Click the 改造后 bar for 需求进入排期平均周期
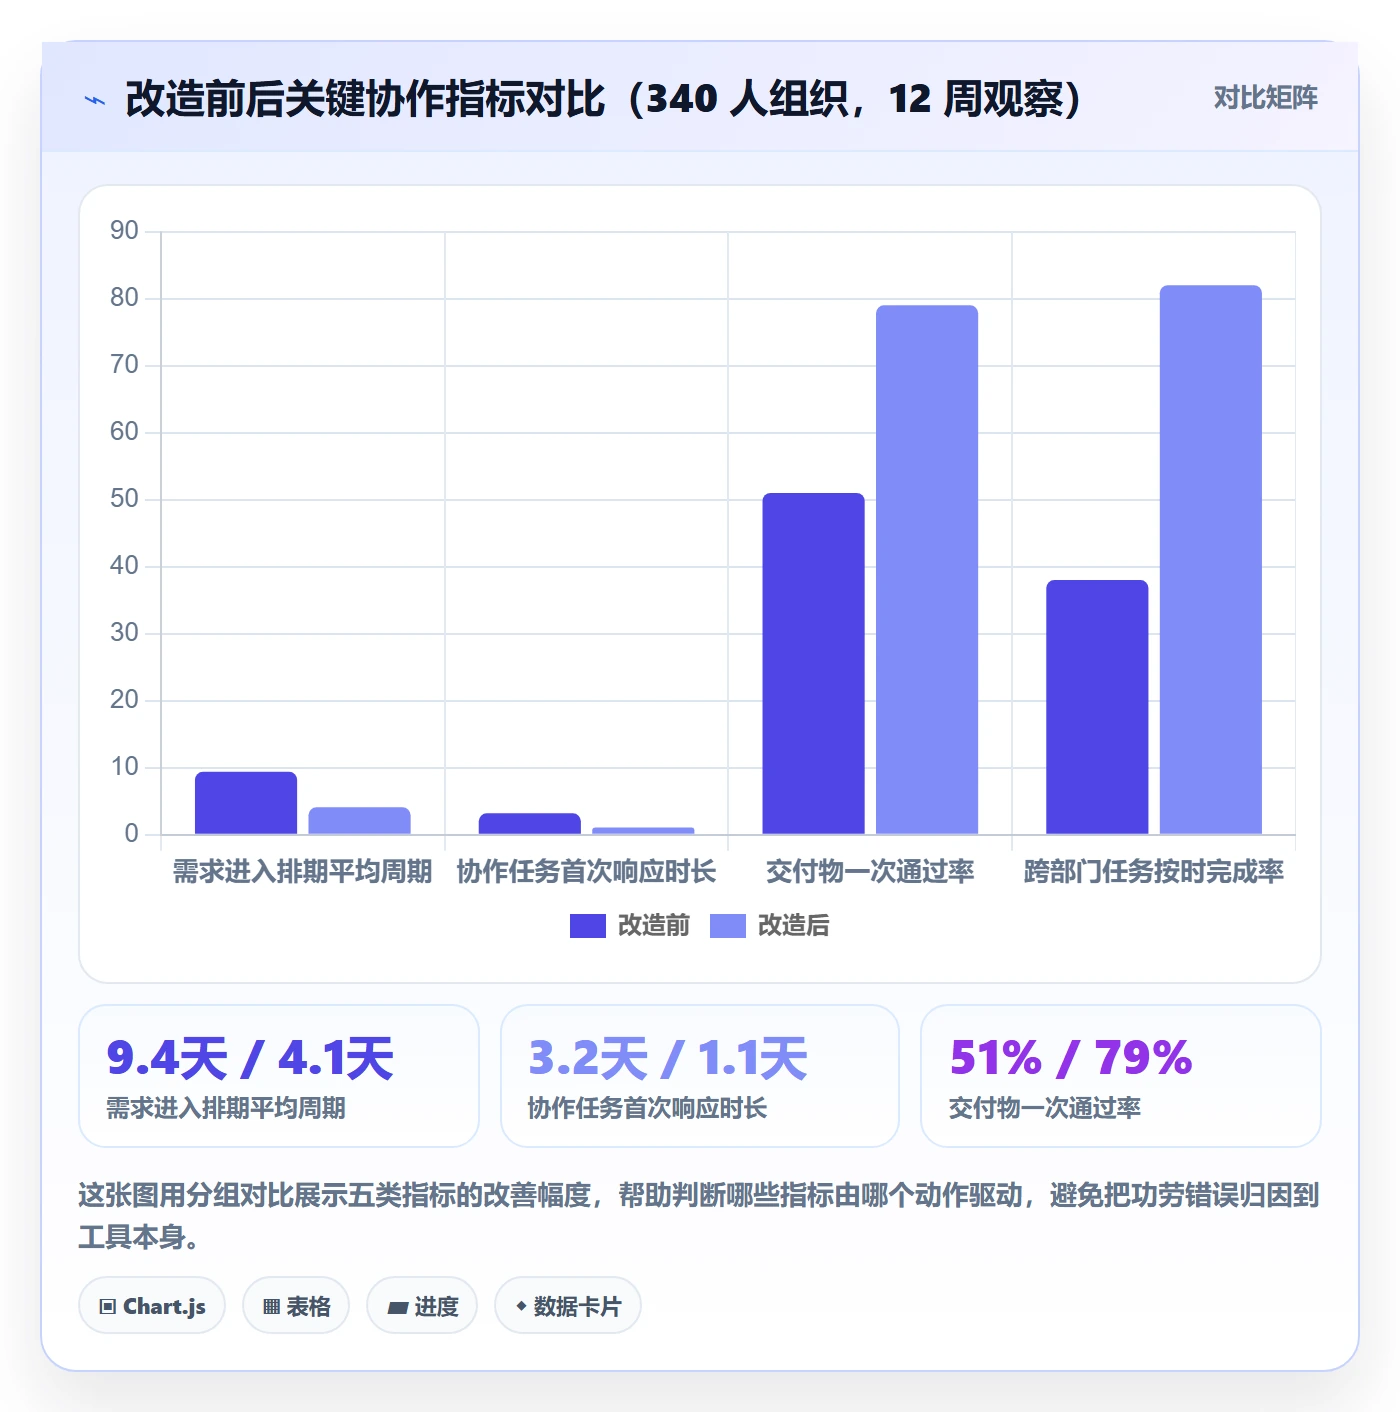Screen dimensions: 1400x1412 (x=359, y=820)
